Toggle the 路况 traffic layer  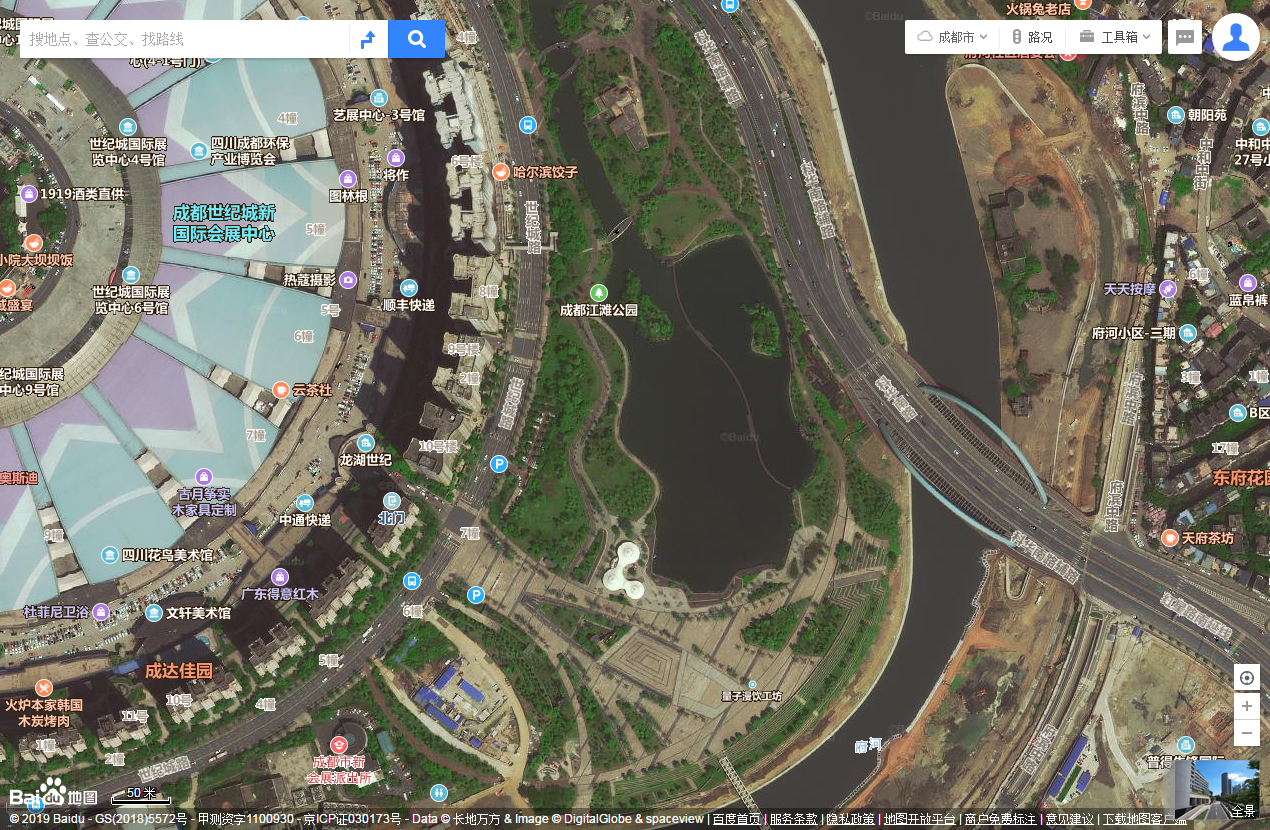pyautogui.click(x=1031, y=37)
